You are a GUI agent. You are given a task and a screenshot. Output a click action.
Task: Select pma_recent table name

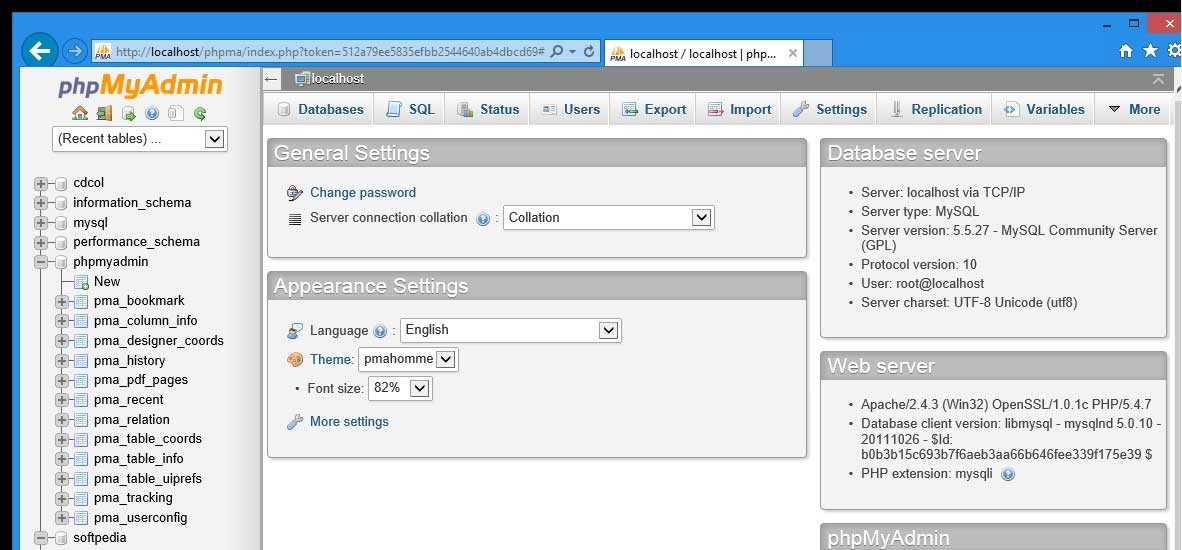[128, 399]
